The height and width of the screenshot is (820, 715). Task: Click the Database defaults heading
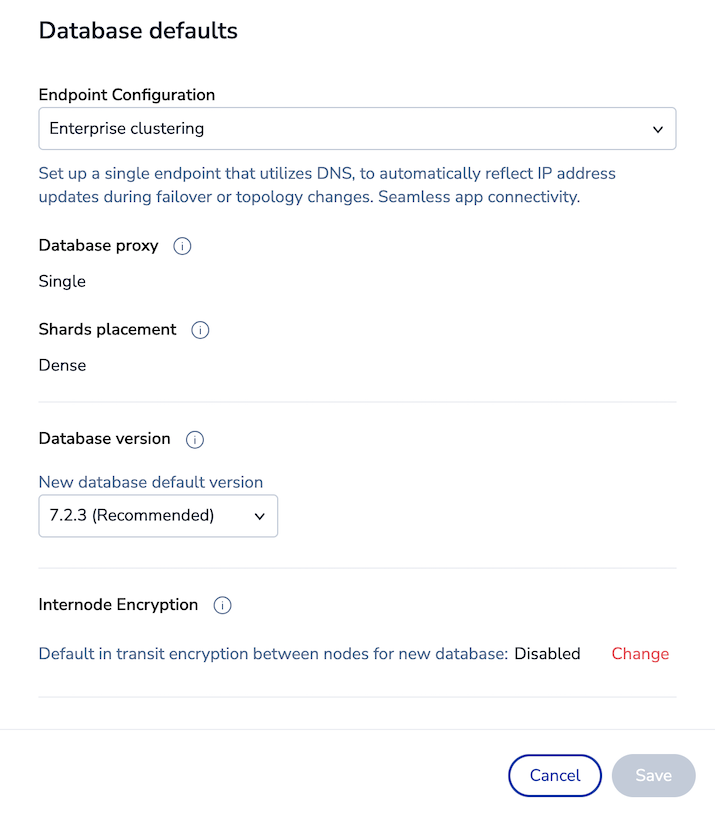(x=138, y=31)
